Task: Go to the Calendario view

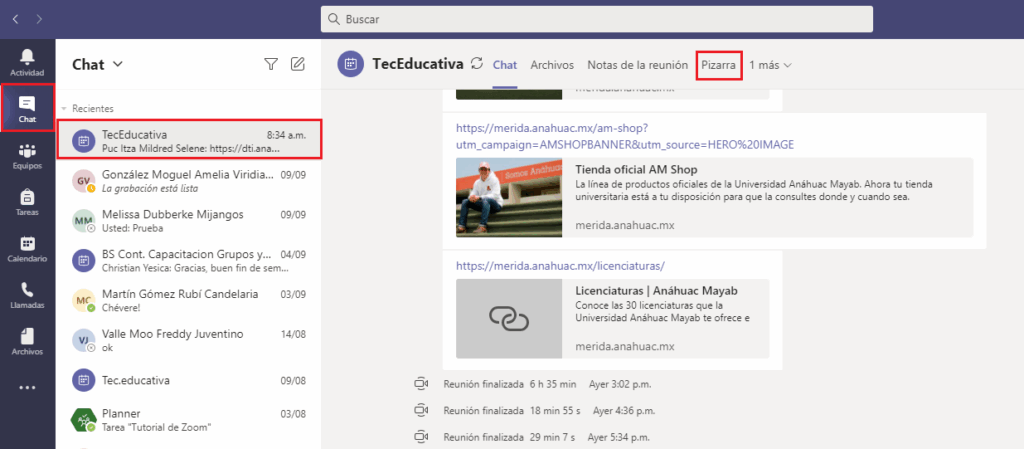Action: pos(27,249)
